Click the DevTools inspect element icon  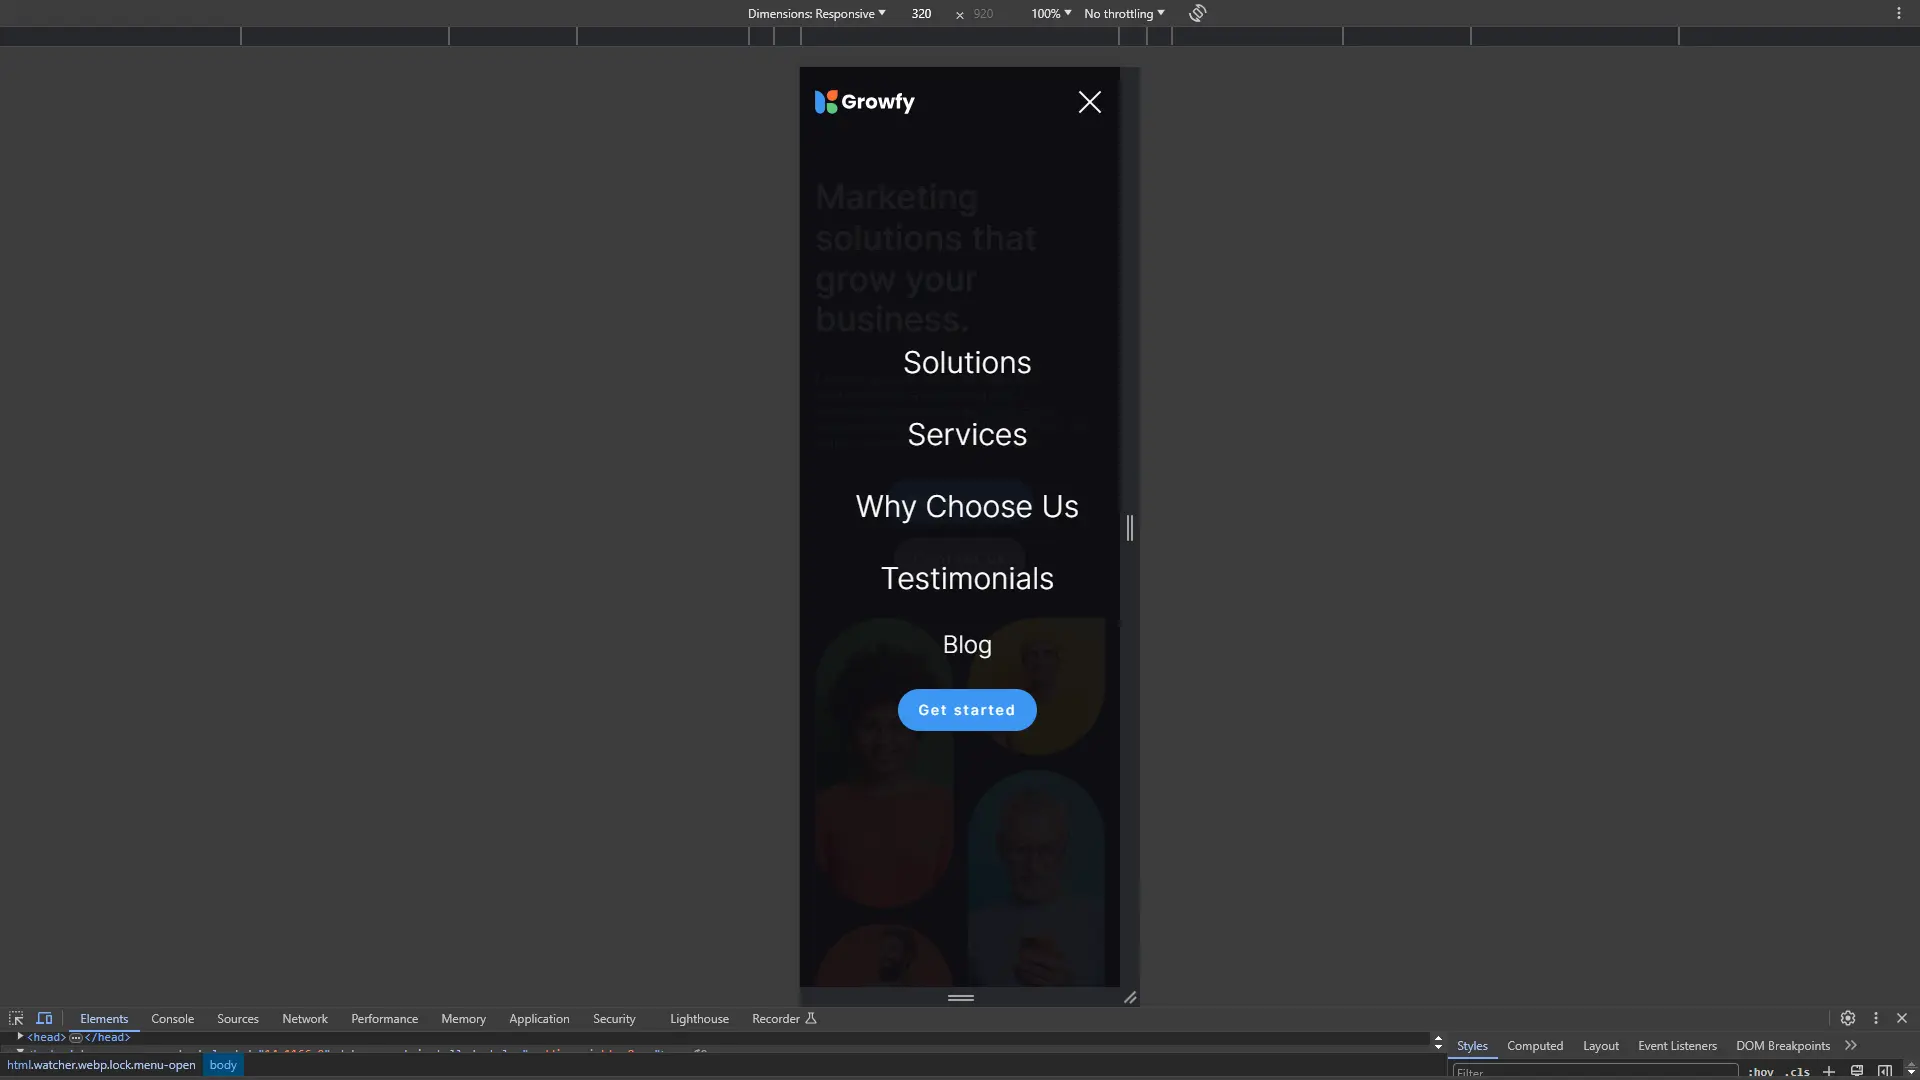point(16,1017)
